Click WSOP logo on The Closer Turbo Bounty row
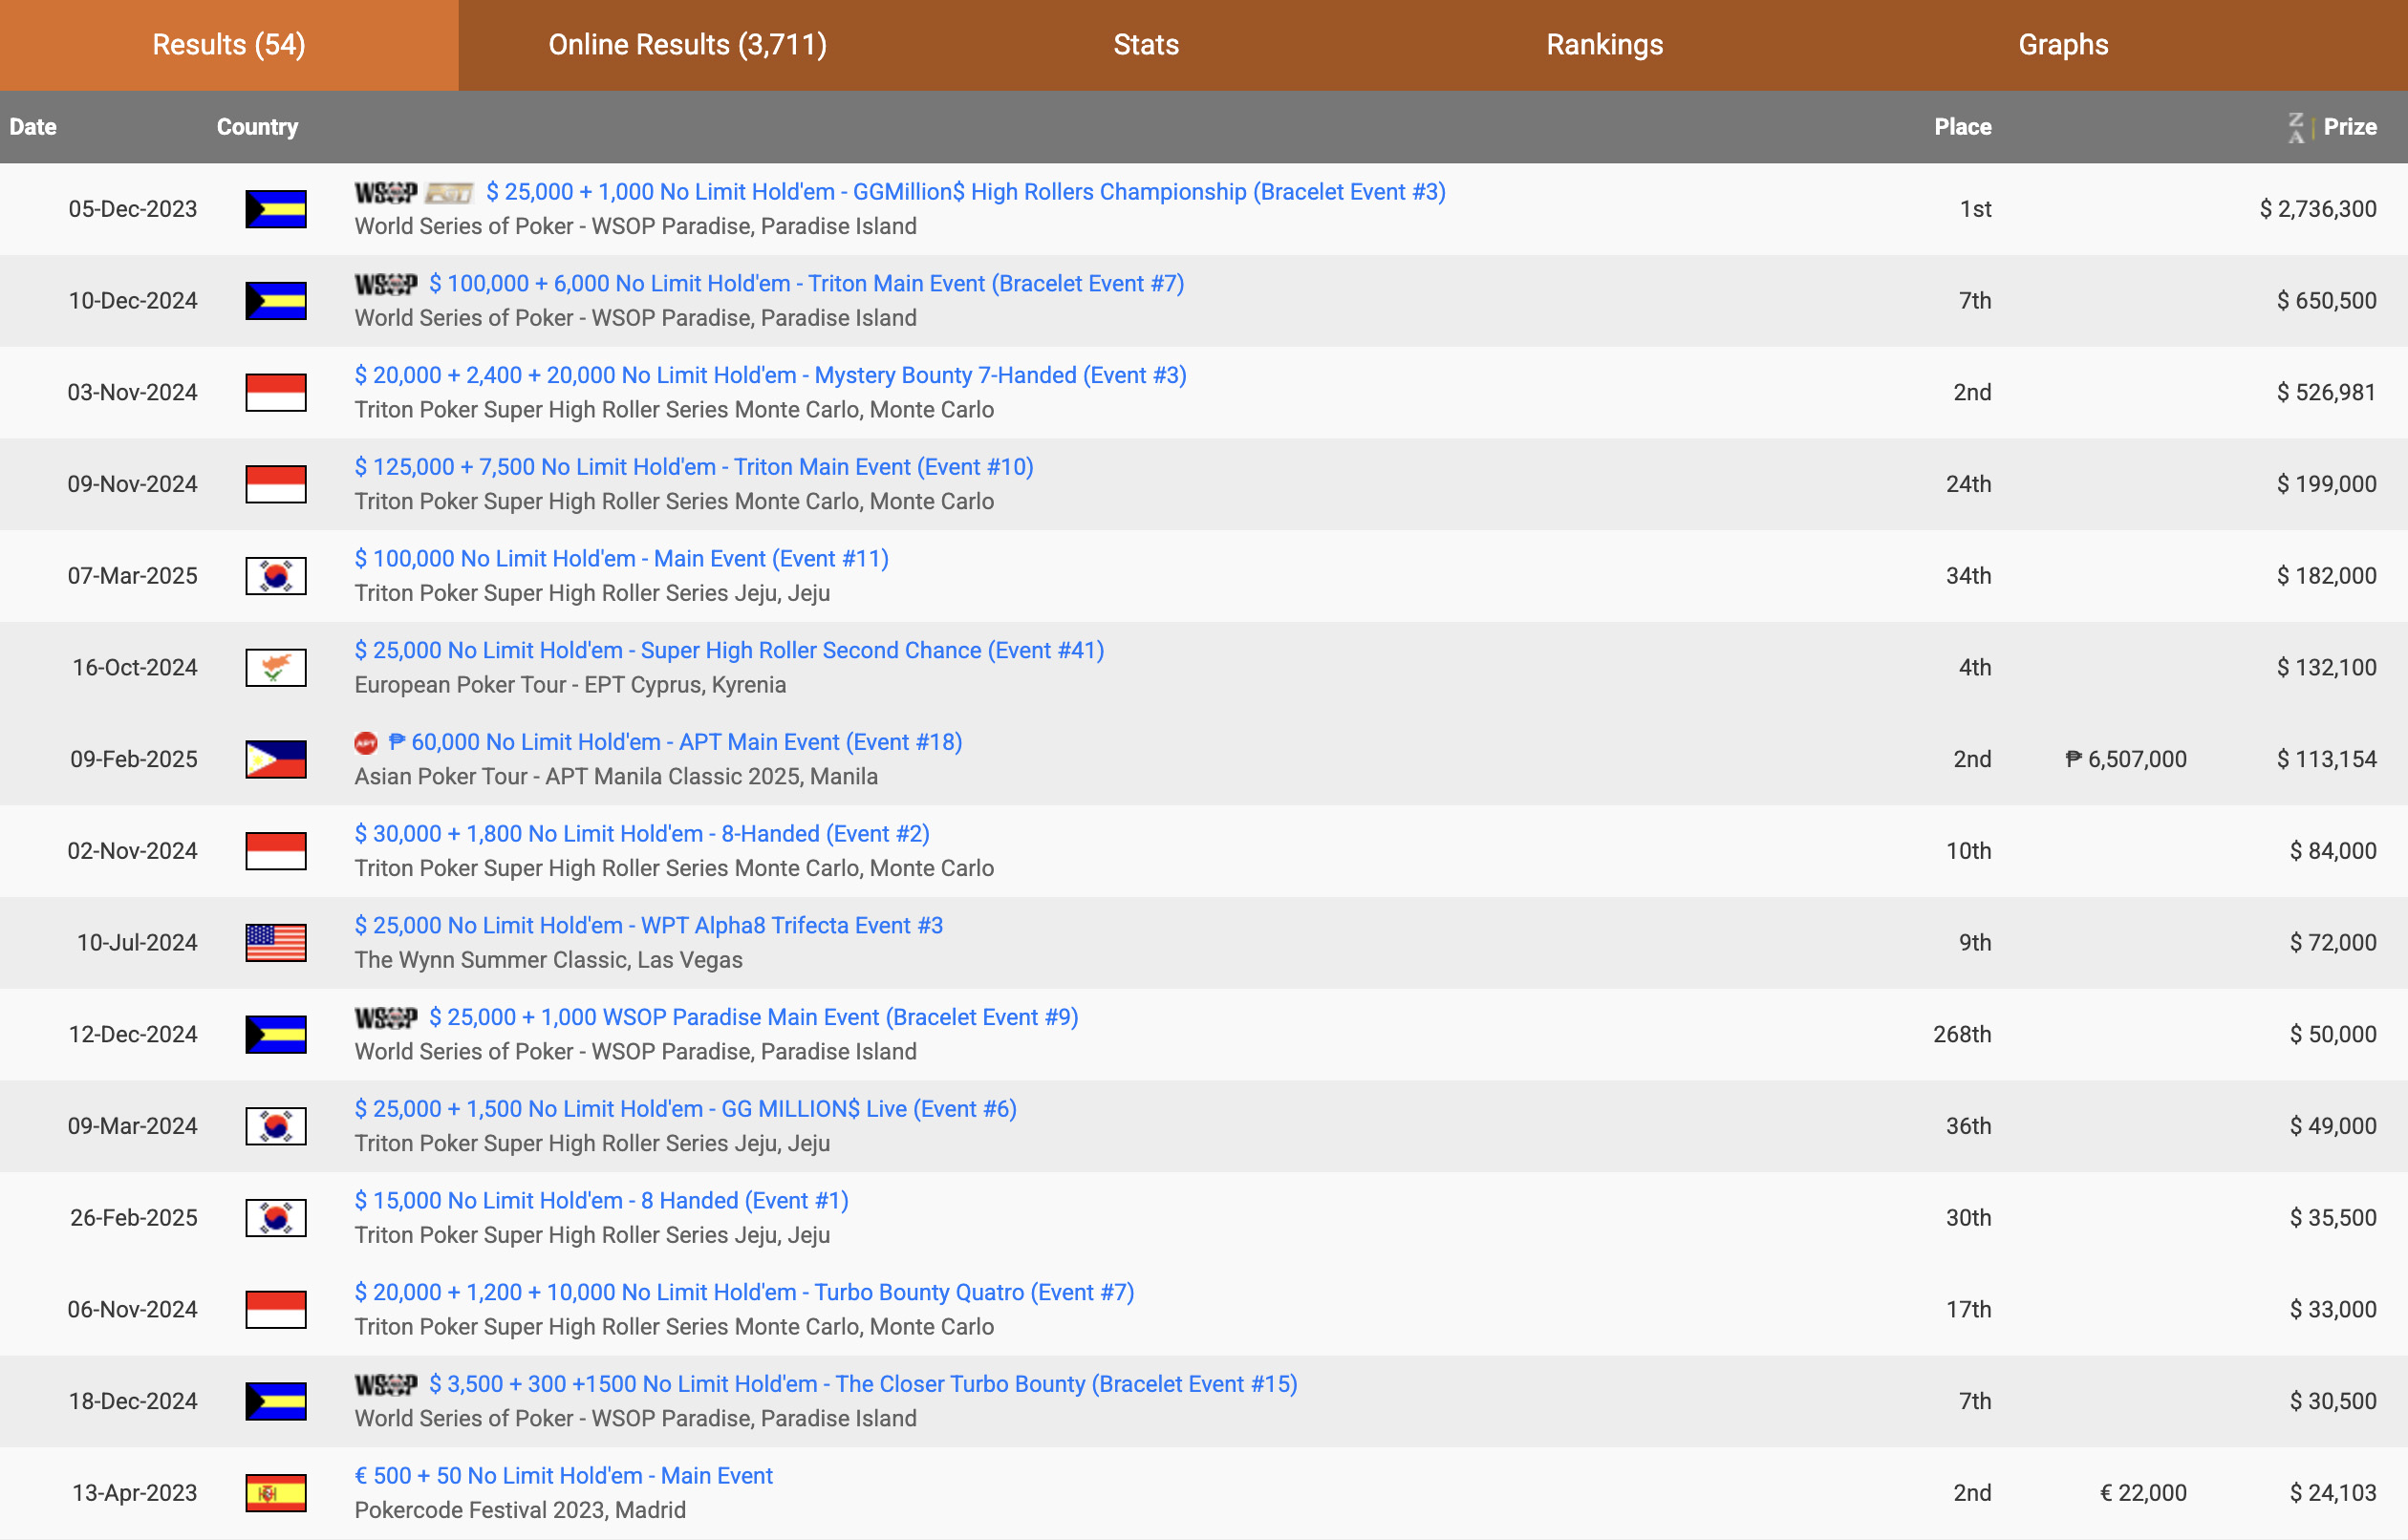This screenshot has width=2408, height=1540. point(385,1385)
